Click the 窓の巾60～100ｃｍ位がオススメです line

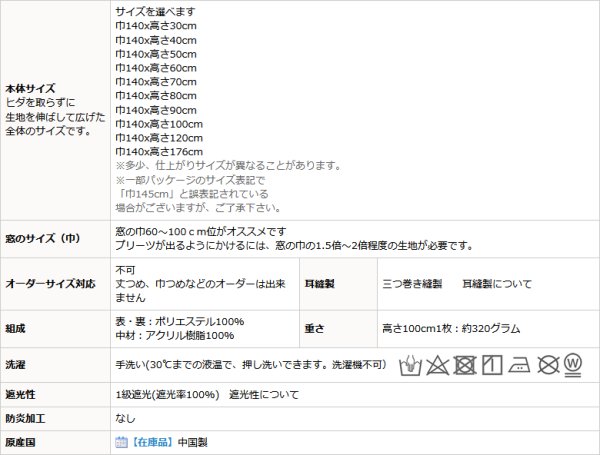(201, 232)
